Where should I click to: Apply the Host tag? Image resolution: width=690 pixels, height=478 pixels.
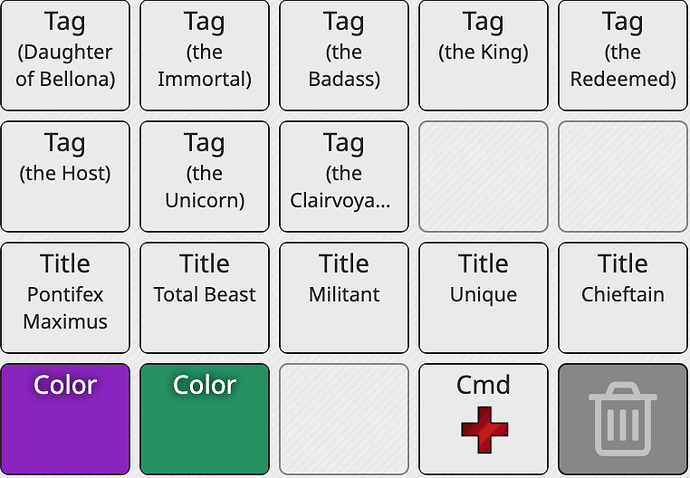pos(65,176)
